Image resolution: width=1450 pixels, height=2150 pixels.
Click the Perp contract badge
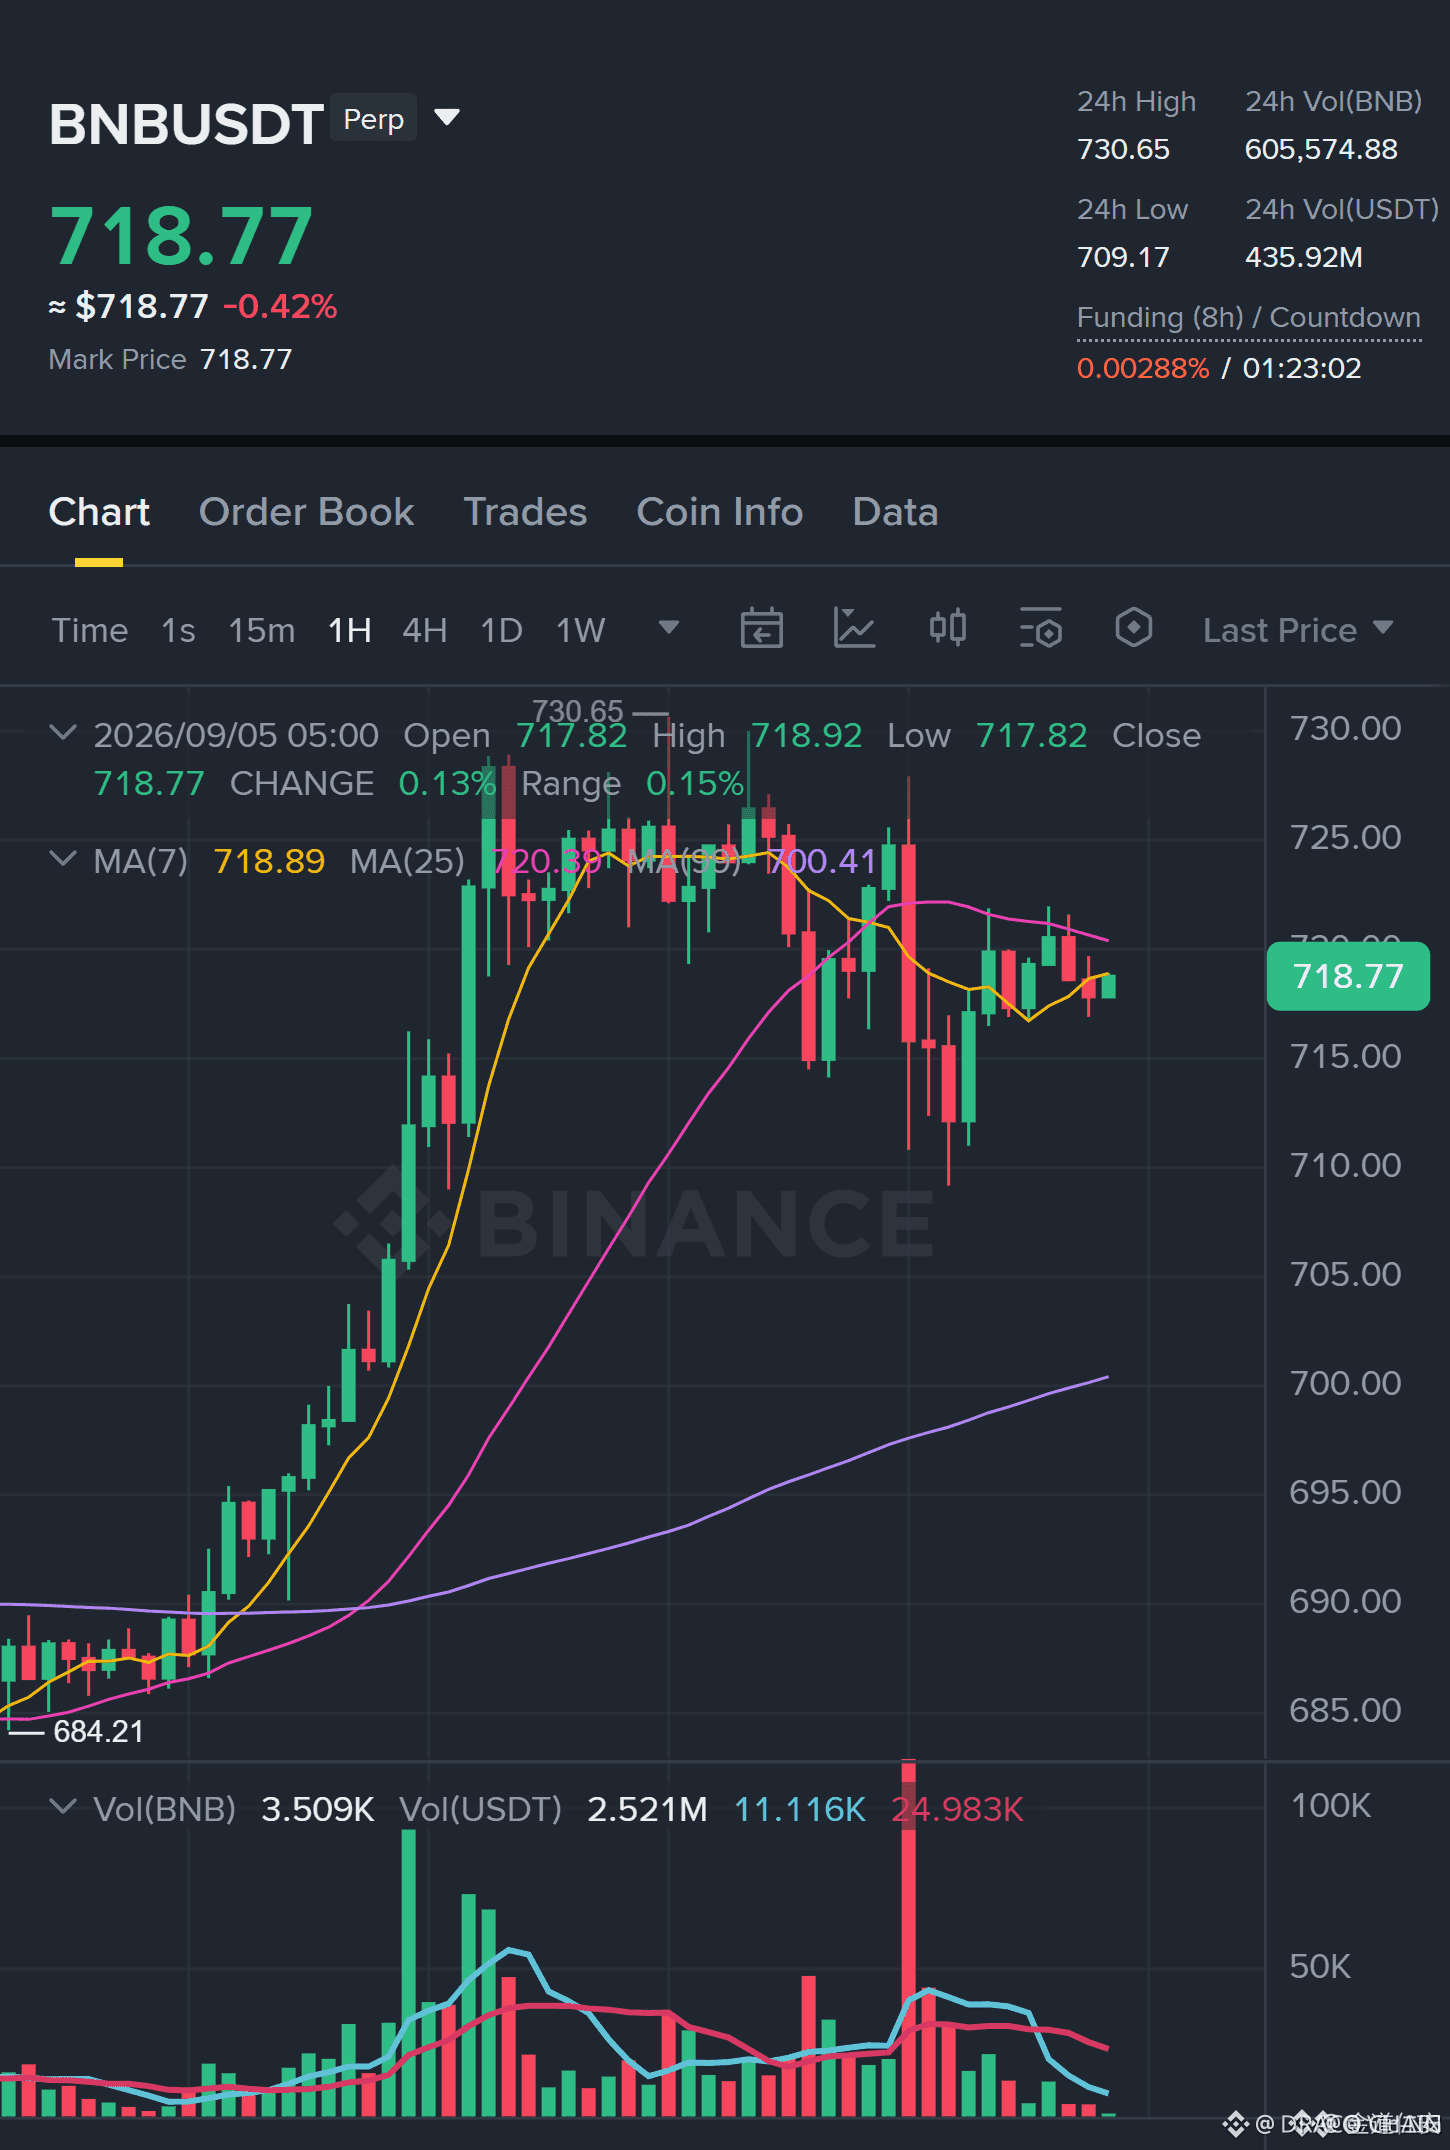point(374,119)
